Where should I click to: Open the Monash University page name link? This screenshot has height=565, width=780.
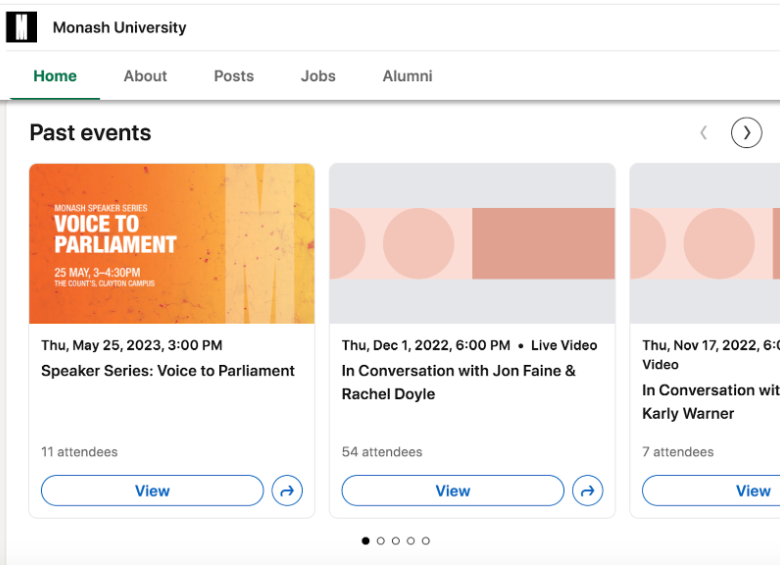pos(119,27)
